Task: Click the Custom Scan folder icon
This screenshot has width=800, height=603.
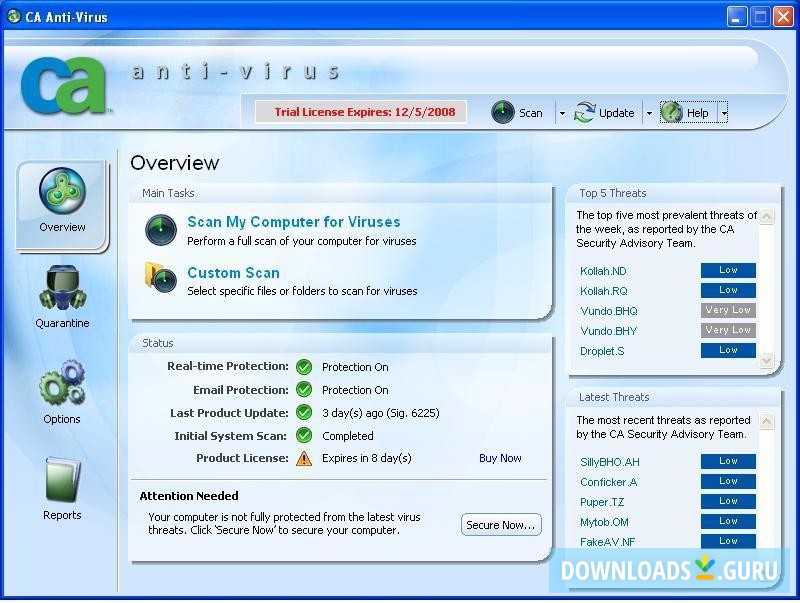Action: coord(161,278)
